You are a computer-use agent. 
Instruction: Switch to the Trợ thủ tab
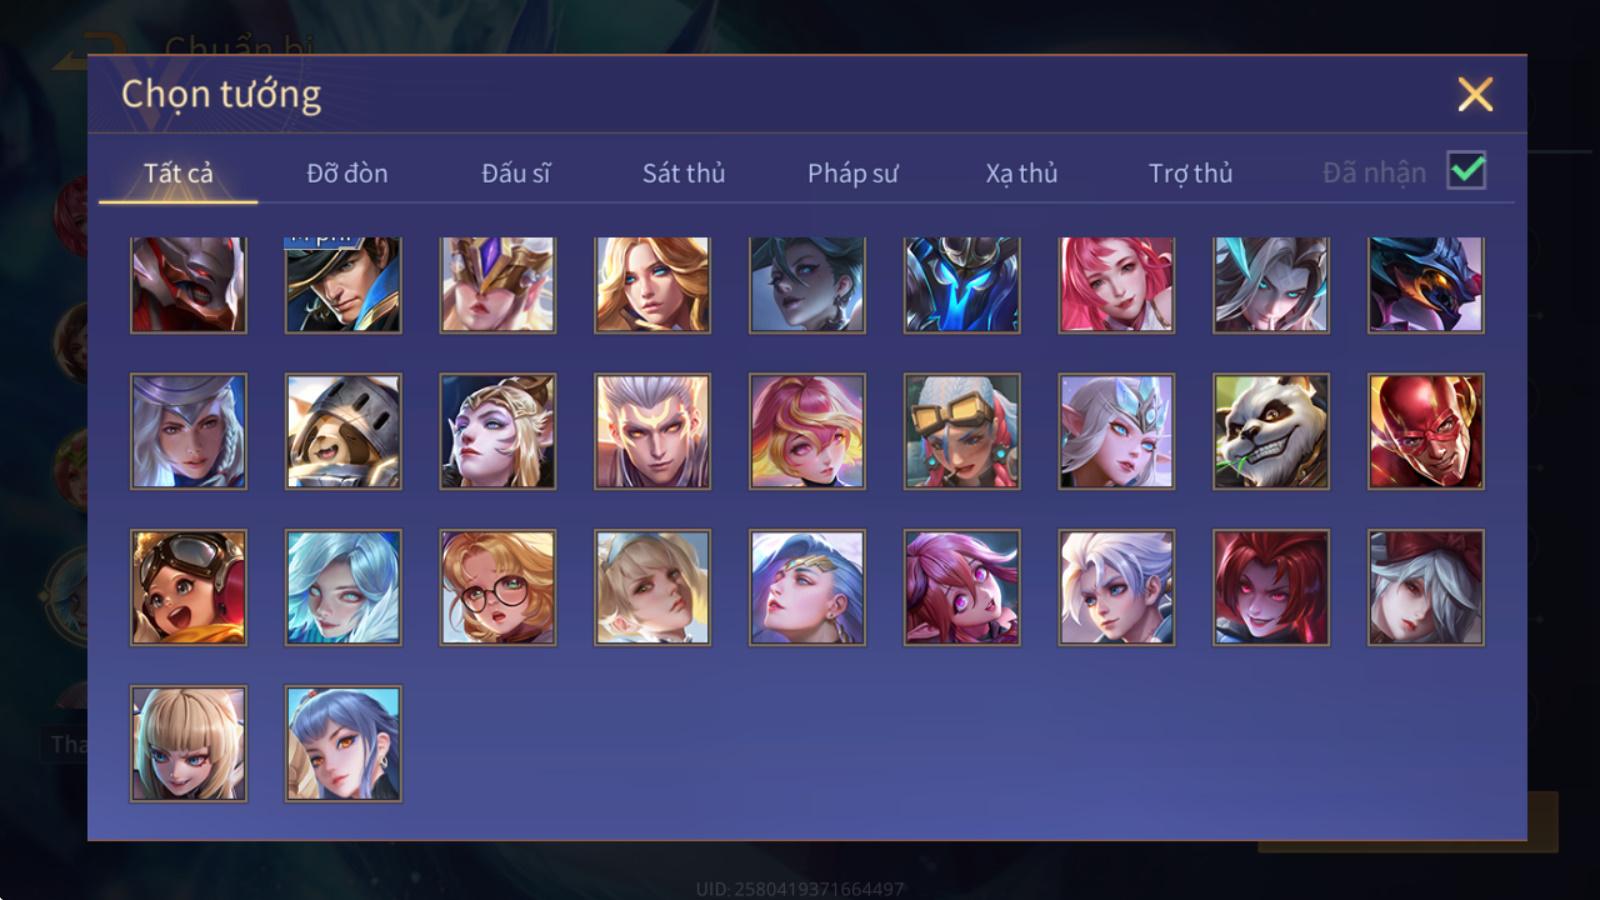click(1190, 173)
